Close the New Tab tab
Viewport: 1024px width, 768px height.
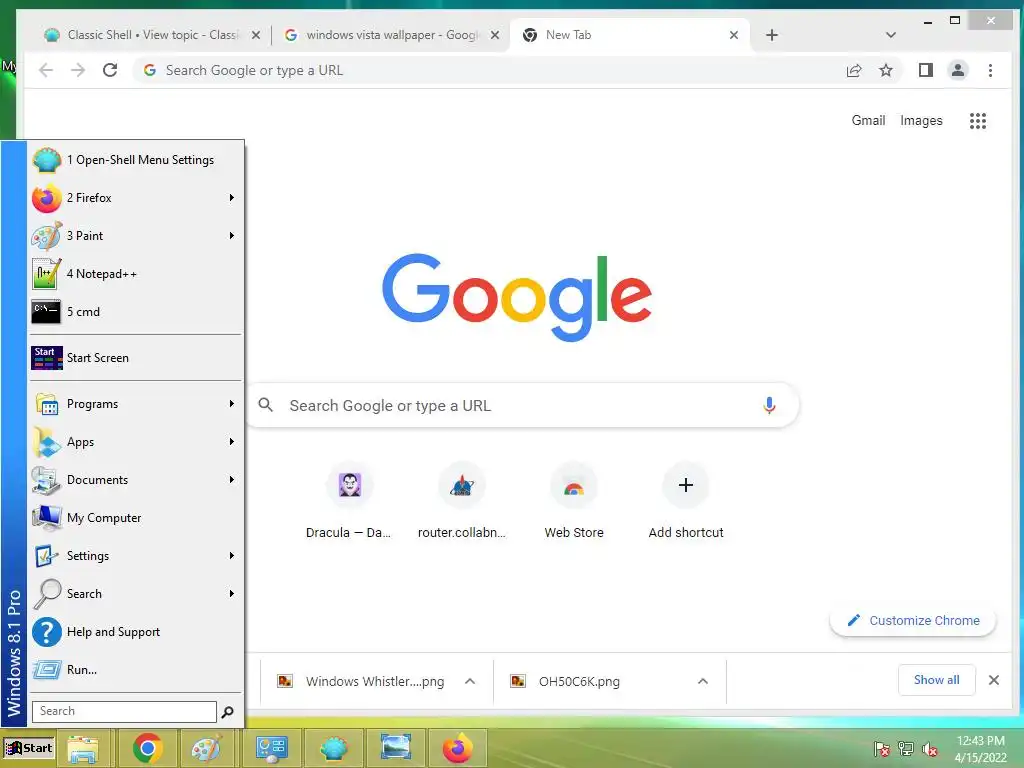(x=734, y=35)
